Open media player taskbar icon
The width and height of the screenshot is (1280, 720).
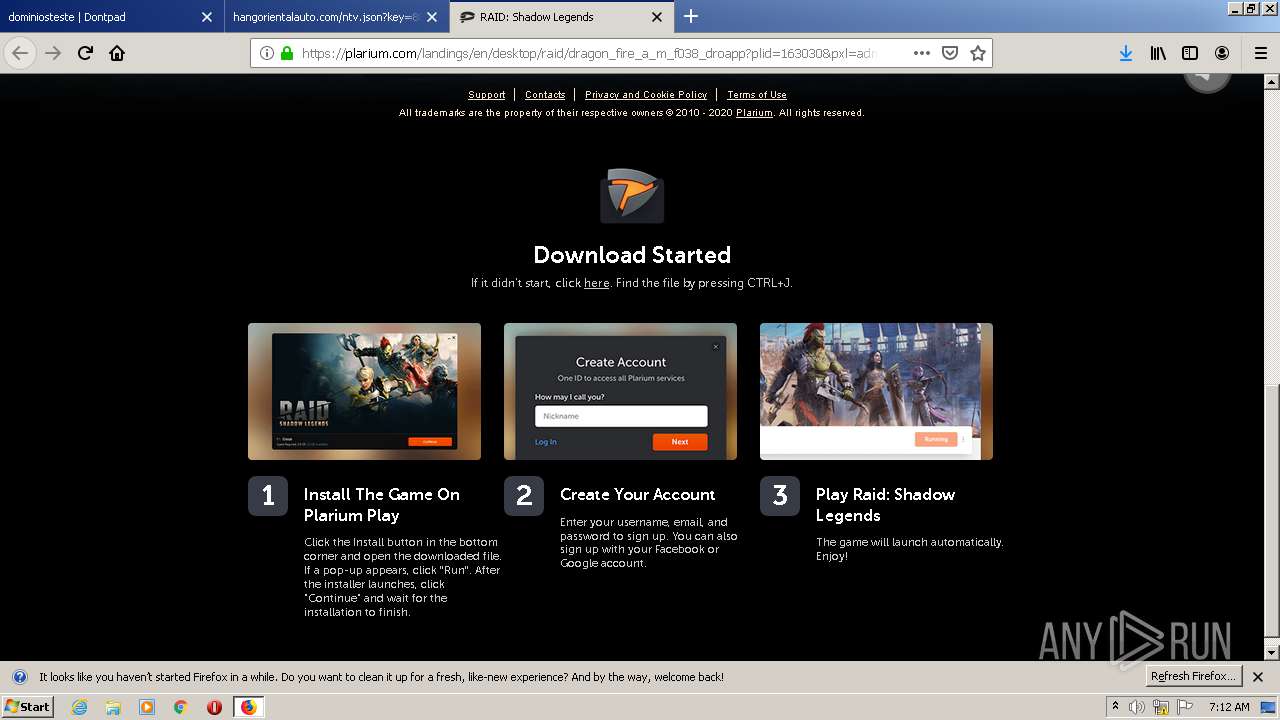pos(147,707)
